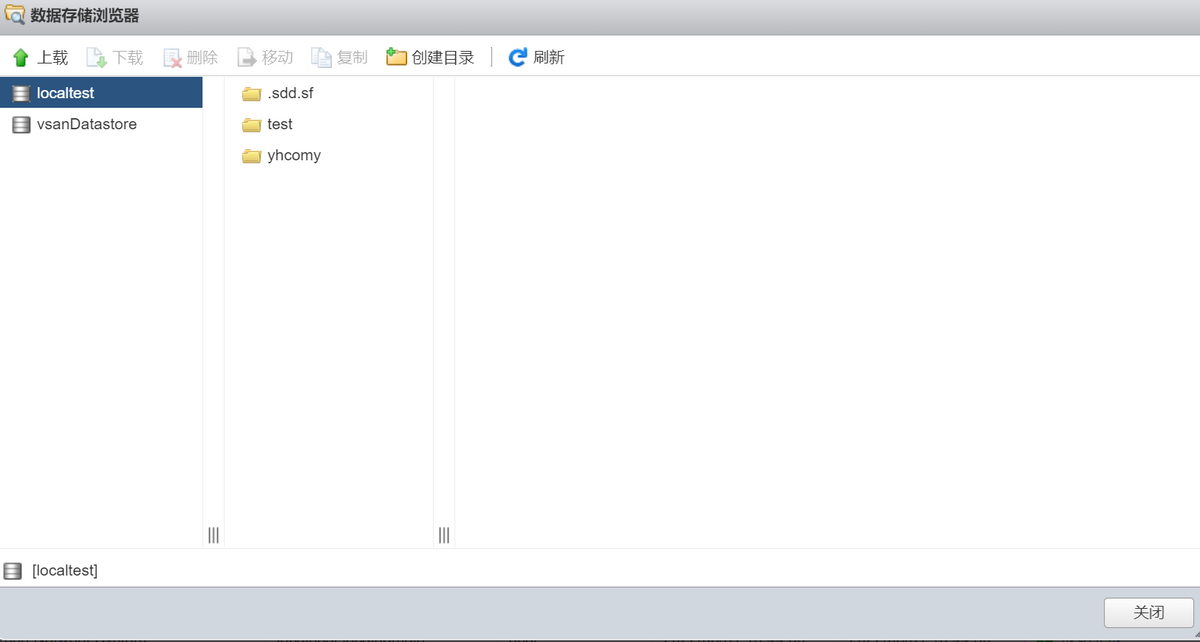Click the [localtest] path text
Viewport: 1200px width, 642px height.
(x=65, y=571)
